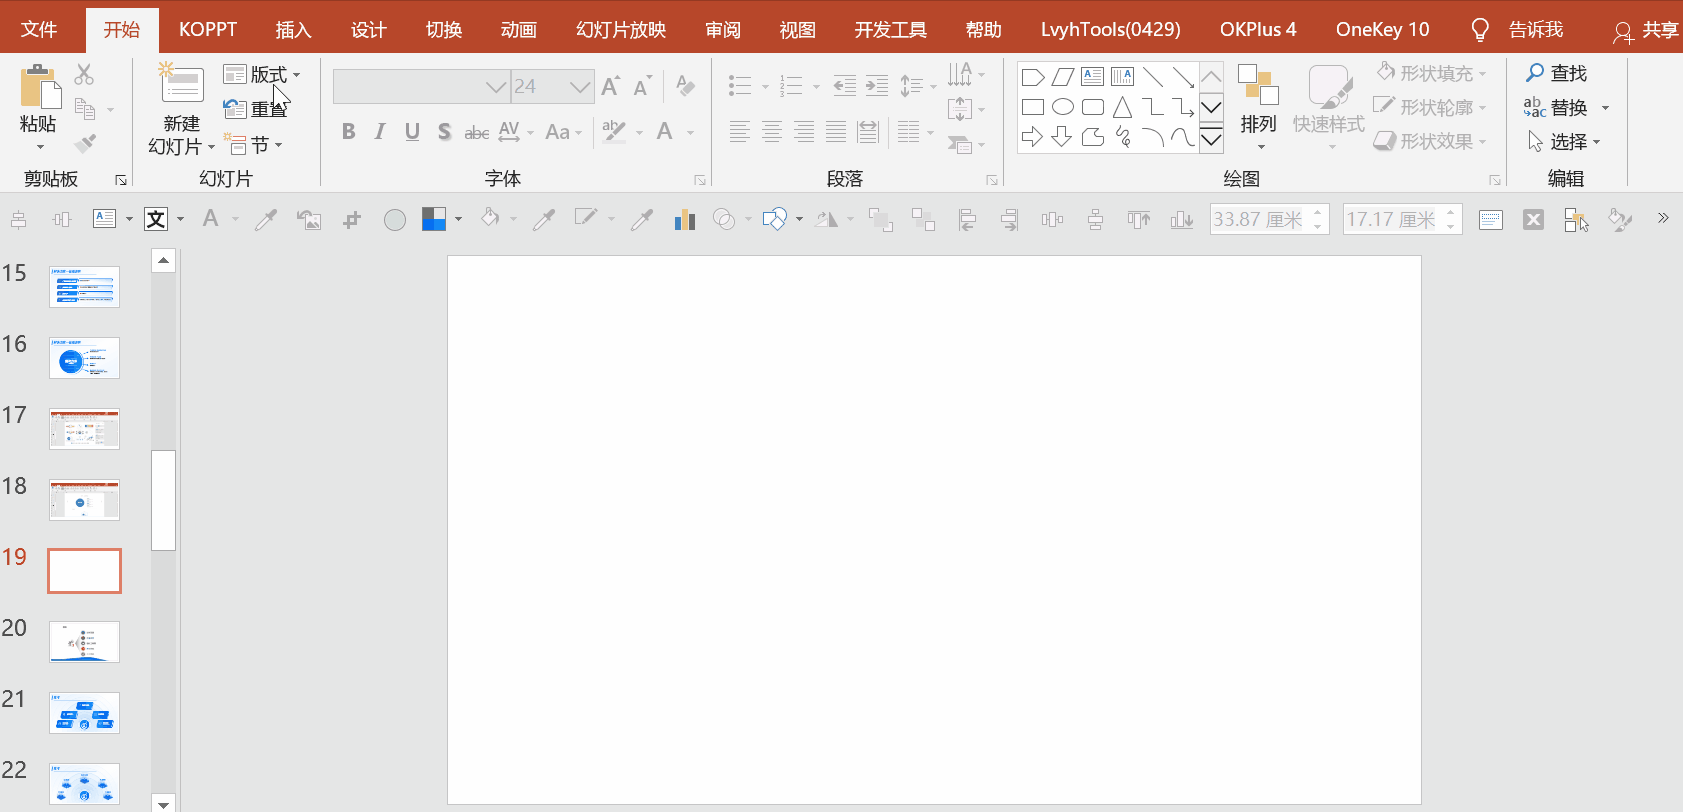
Task: Toggle Italic formatting
Action: 380,131
